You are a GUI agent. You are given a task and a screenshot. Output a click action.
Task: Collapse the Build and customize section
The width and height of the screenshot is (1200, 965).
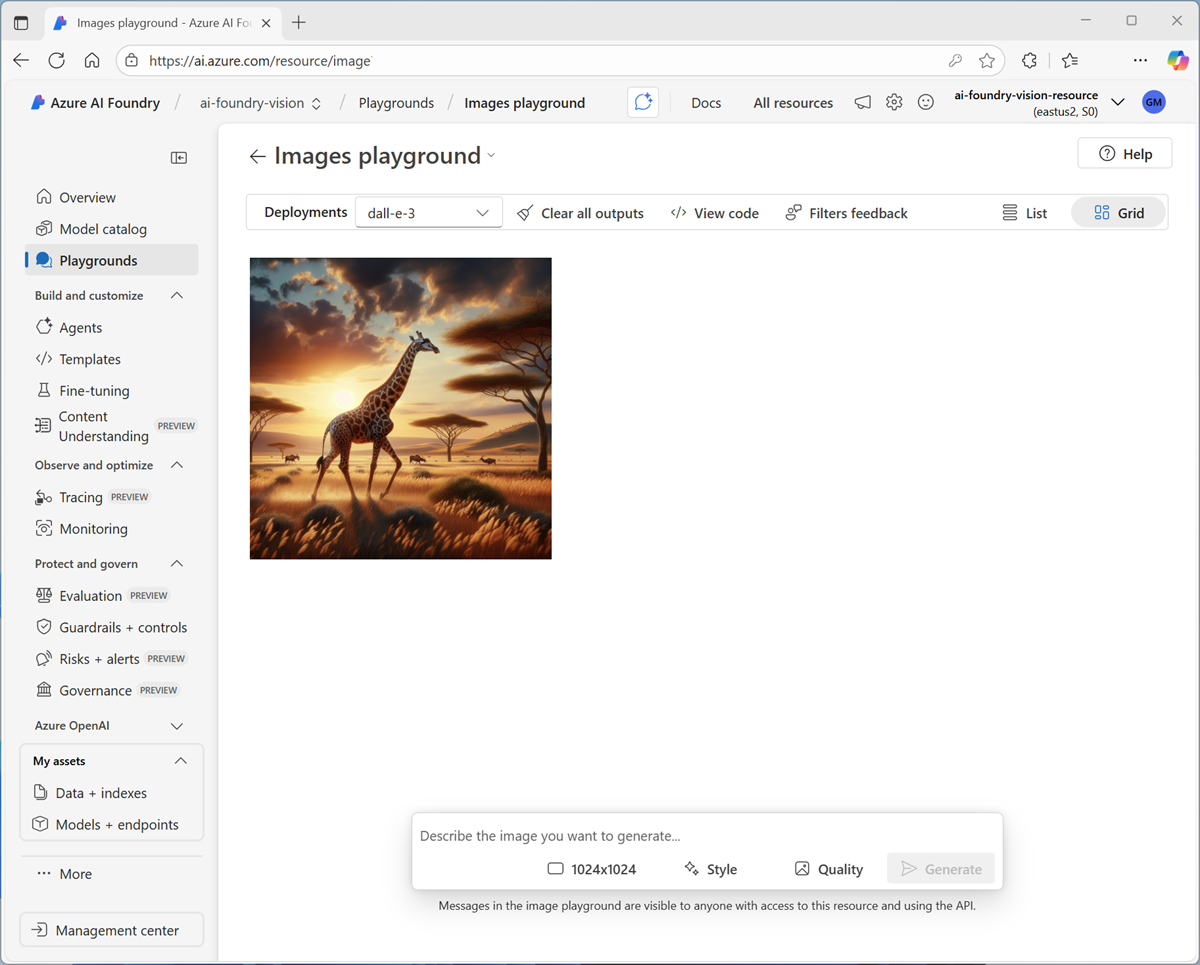click(x=177, y=296)
